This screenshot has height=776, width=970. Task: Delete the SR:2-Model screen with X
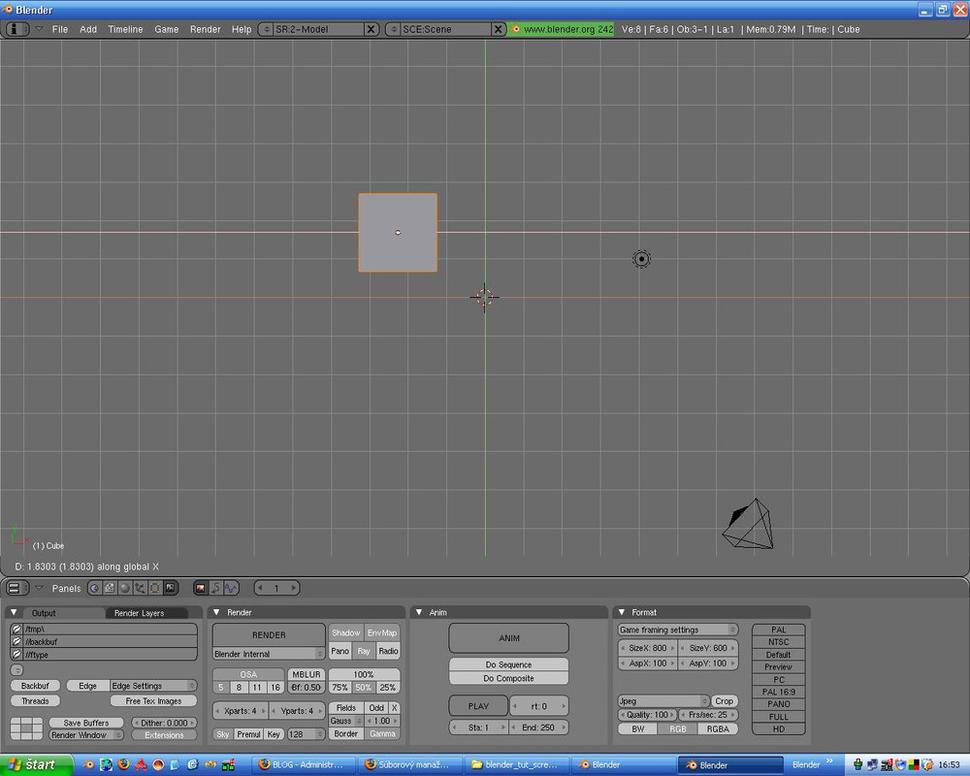click(371, 29)
